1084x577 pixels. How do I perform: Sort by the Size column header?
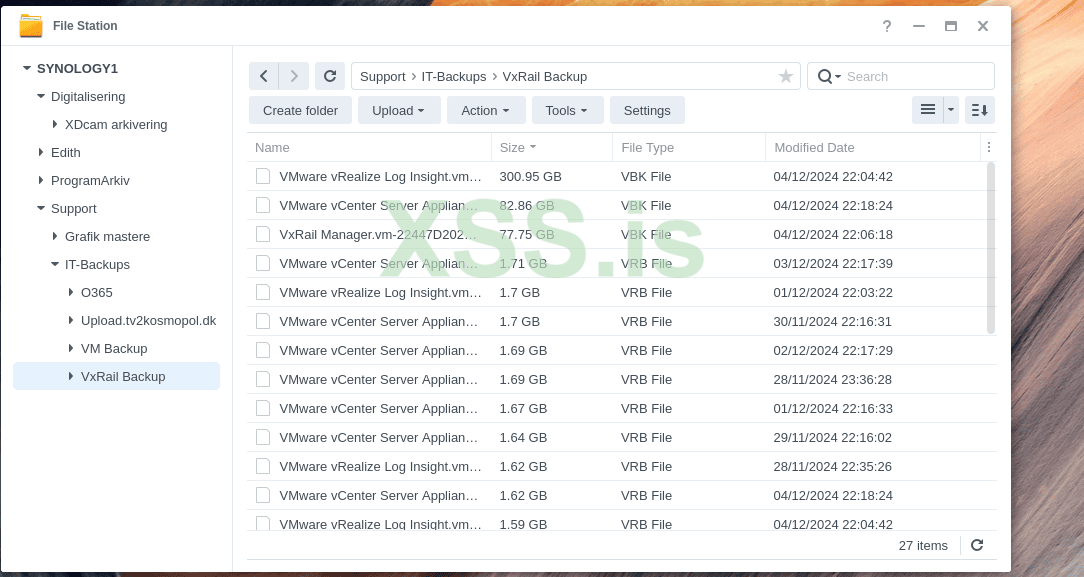[552, 147]
